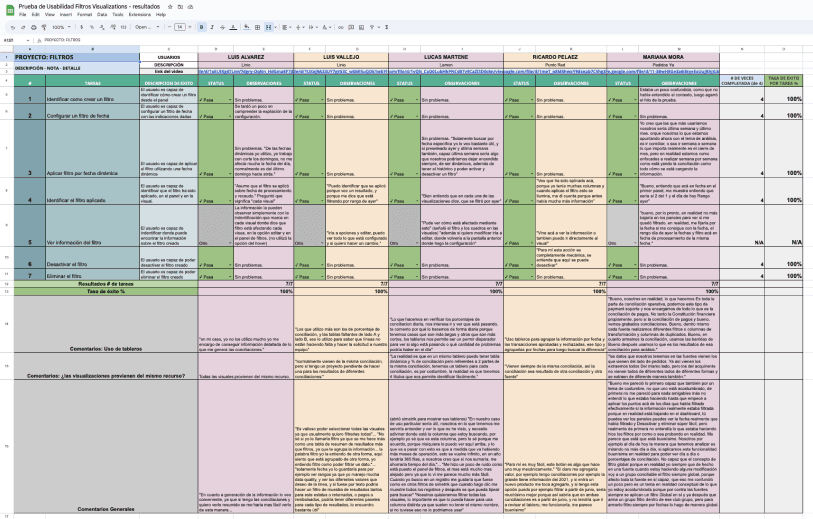Toggle italic formatting
Screen dimensions: 813x519
click(x=212, y=27)
